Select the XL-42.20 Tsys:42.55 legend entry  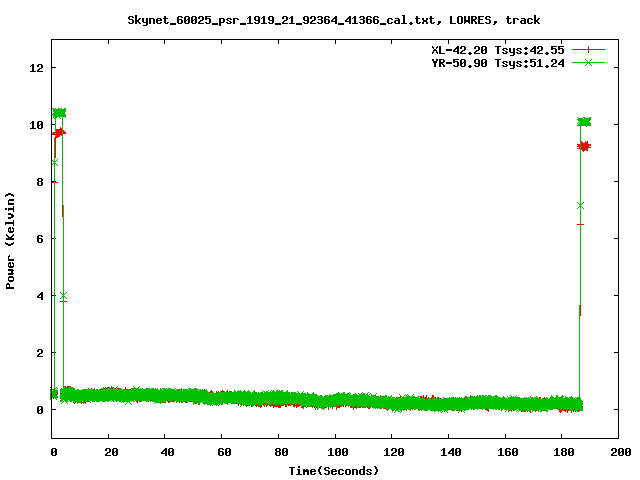[498, 50]
